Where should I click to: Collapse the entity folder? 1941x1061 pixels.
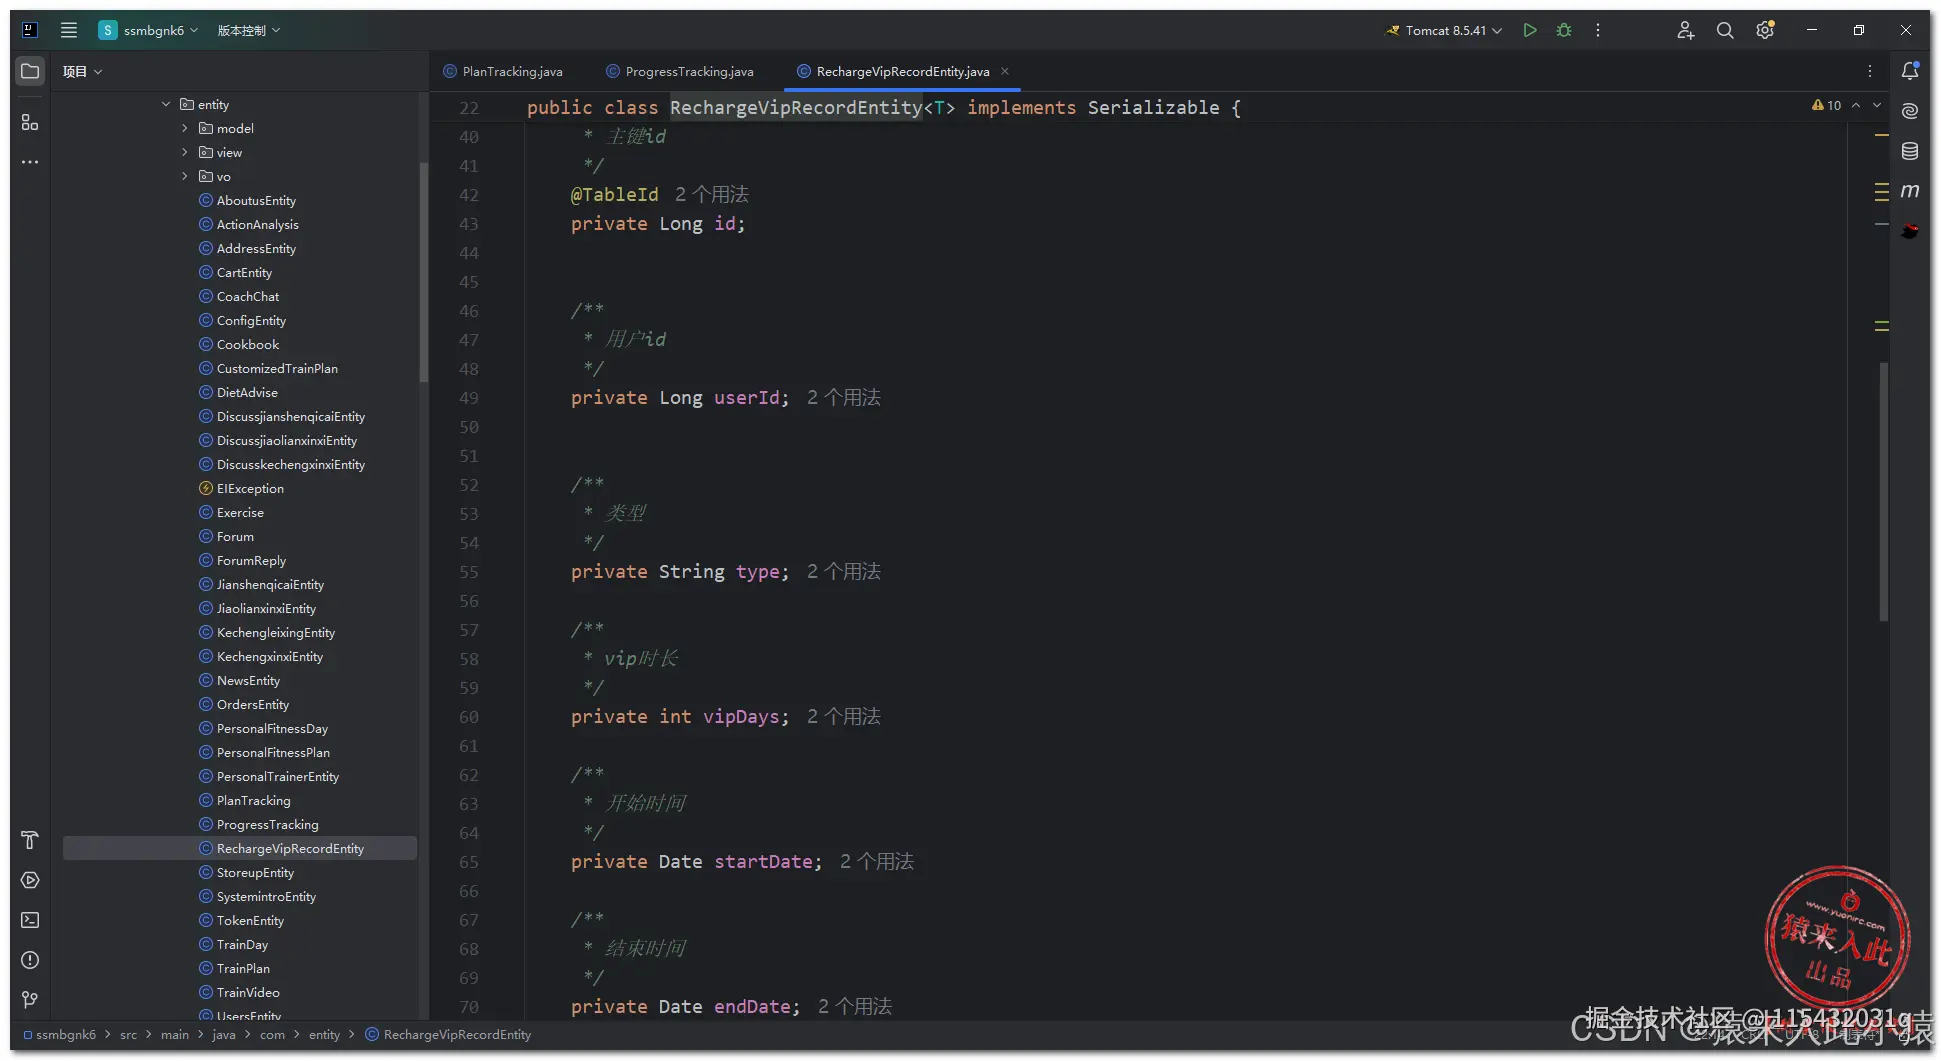coord(166,104)
